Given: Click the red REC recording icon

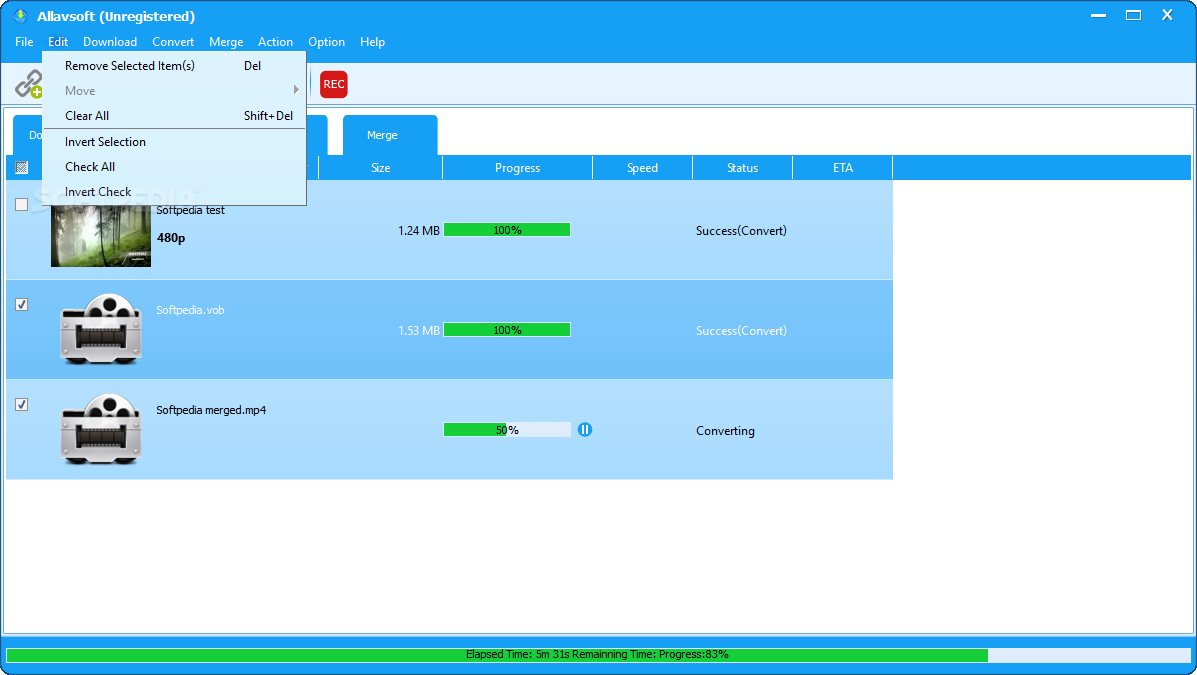Looking at the screenshot, I should [x=333, y=84].
